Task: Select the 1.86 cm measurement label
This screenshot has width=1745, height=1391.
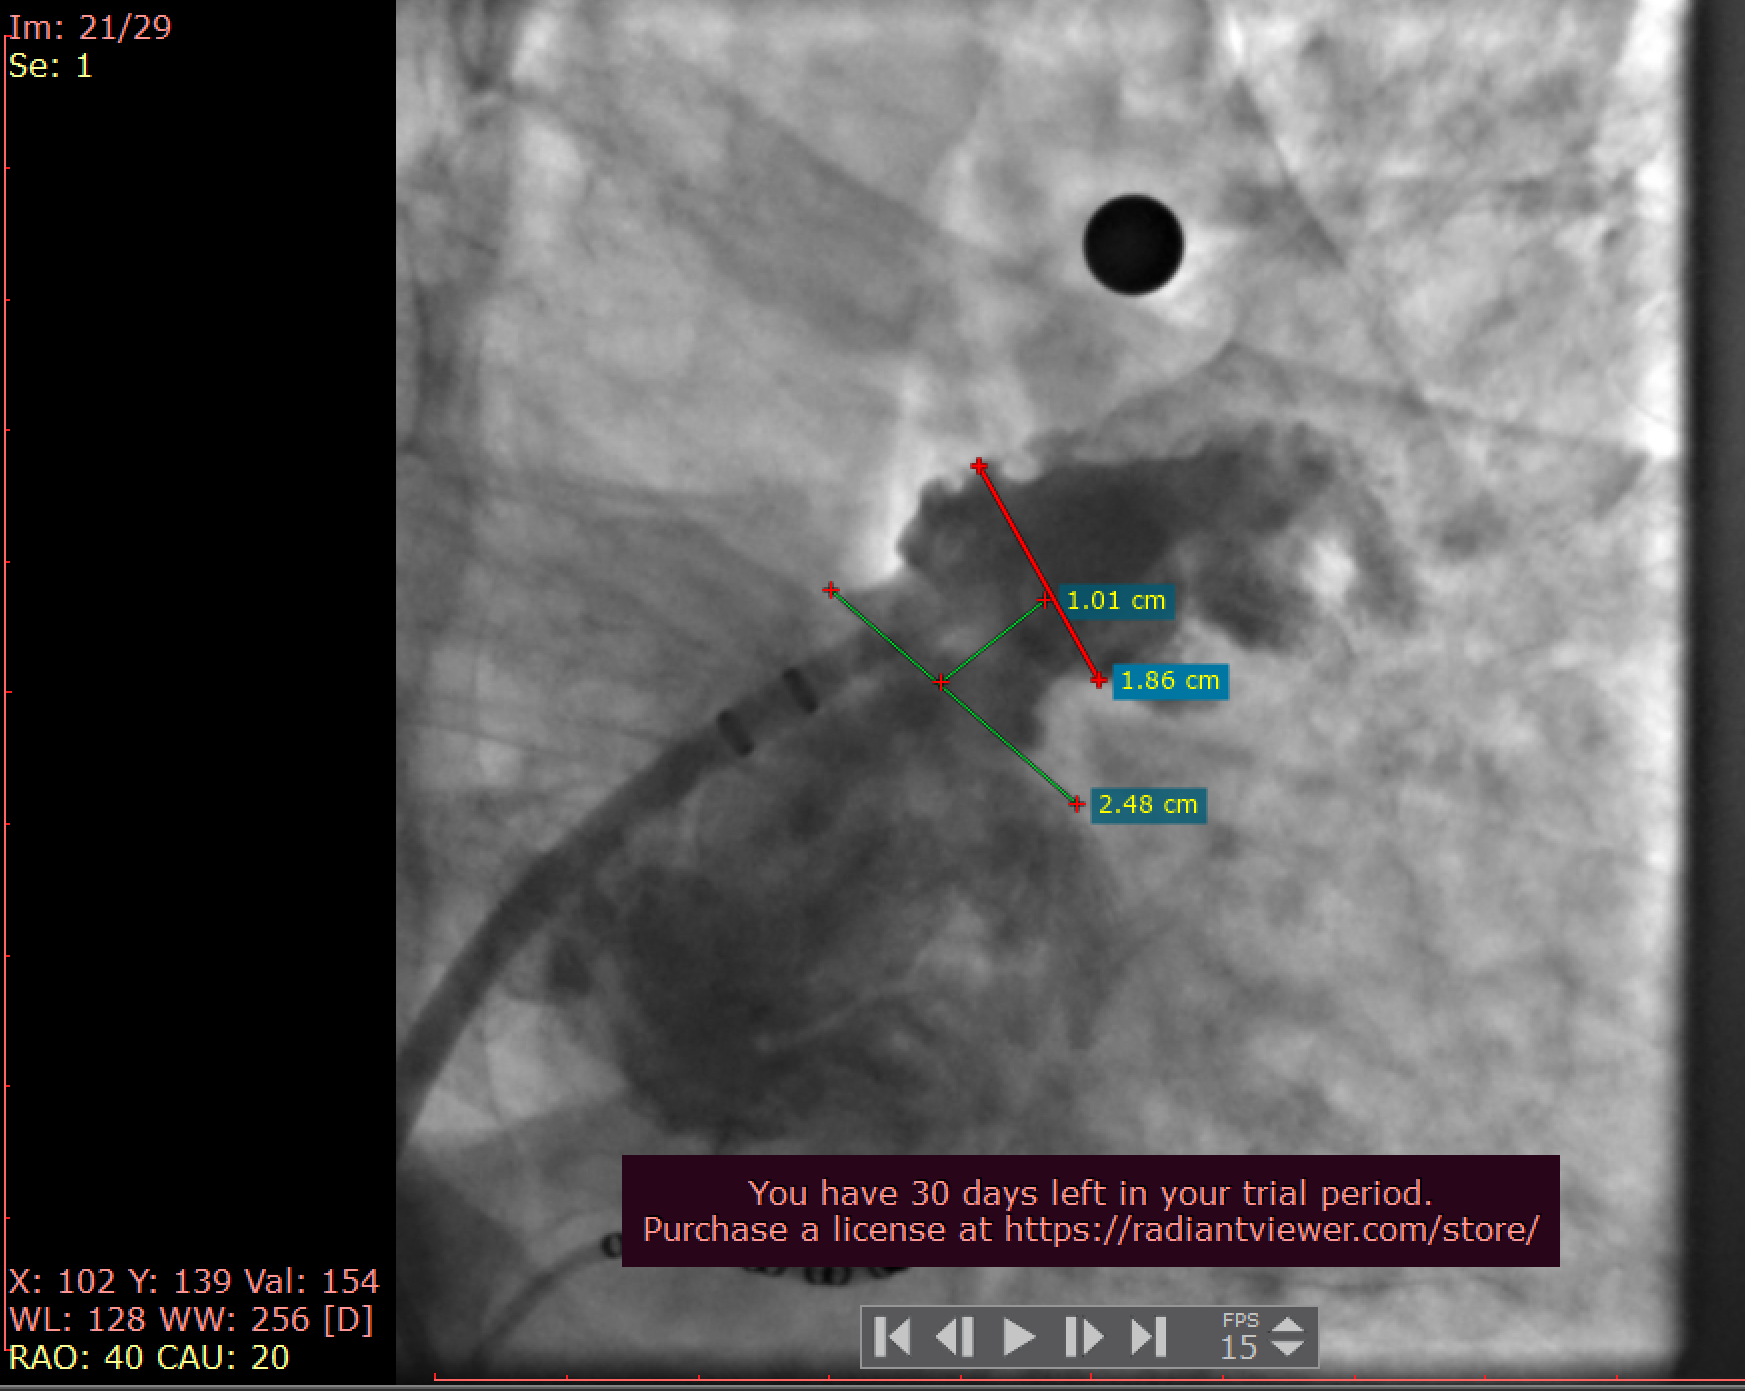Action: 1170,681
